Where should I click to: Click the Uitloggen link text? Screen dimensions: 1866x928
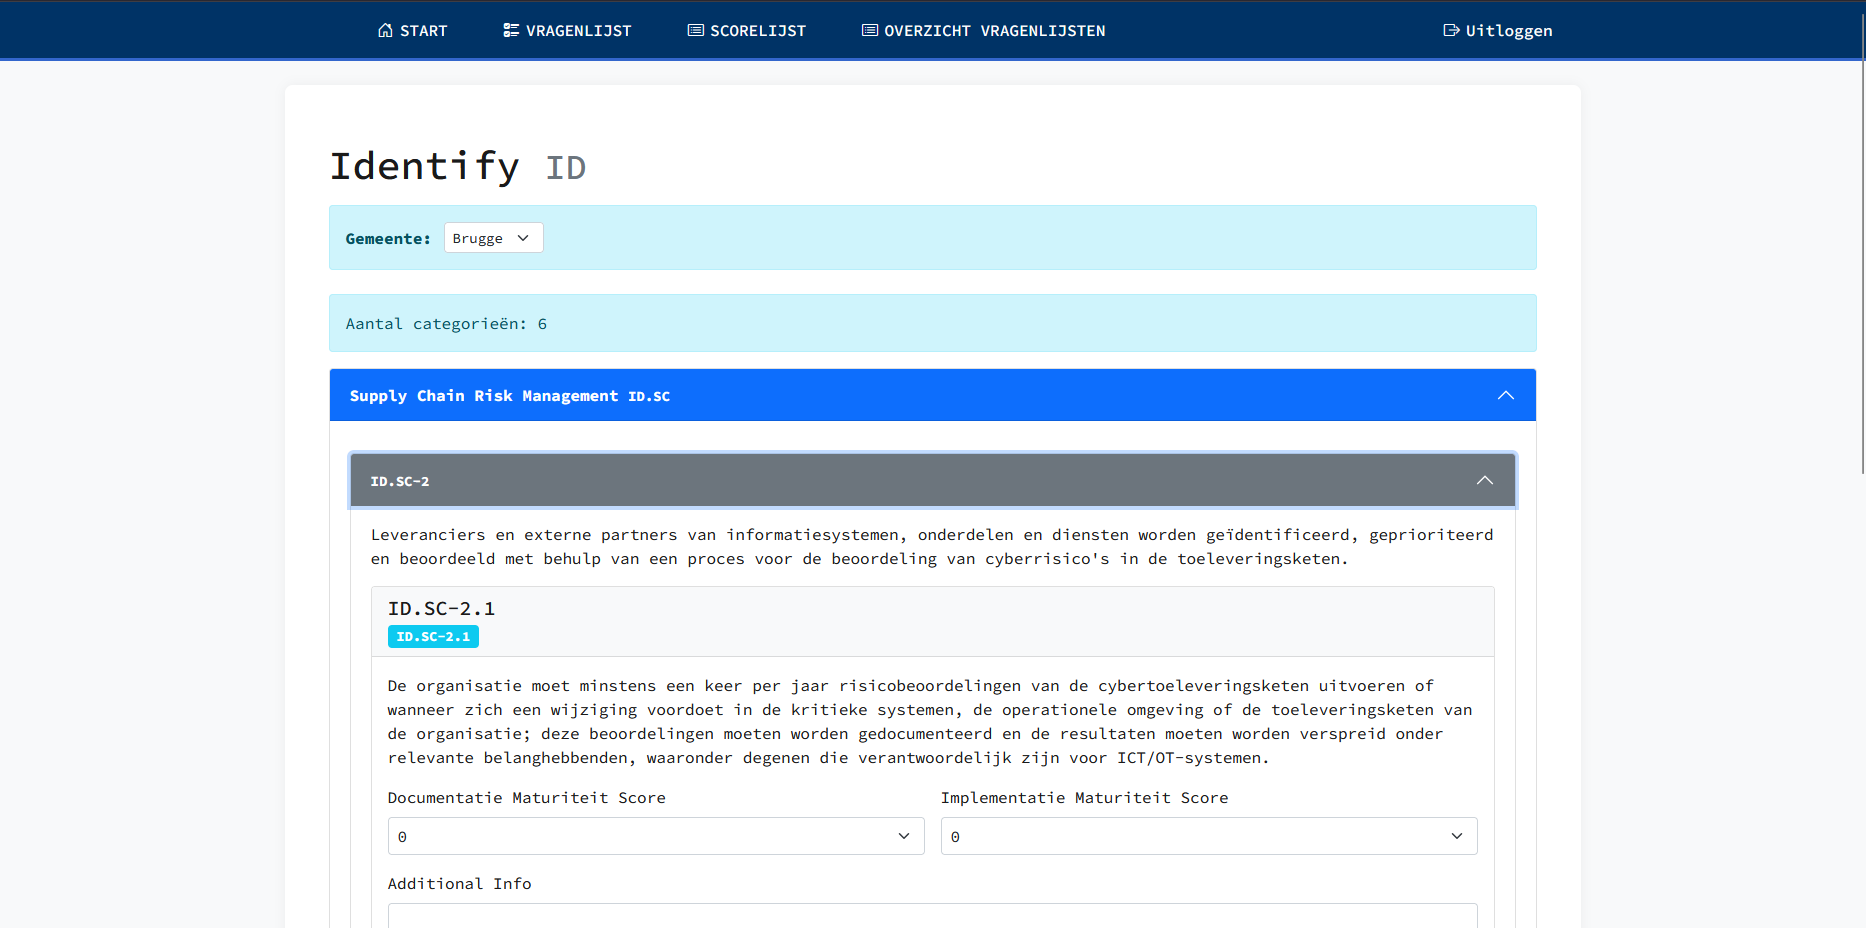click(1508, 31)
